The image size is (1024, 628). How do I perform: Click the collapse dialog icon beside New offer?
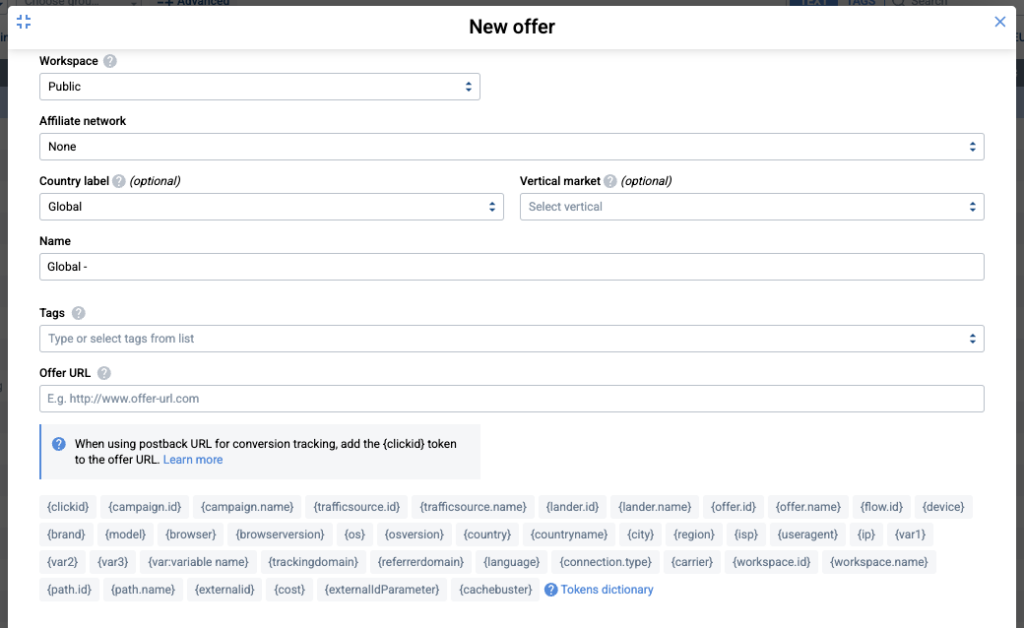24,22
